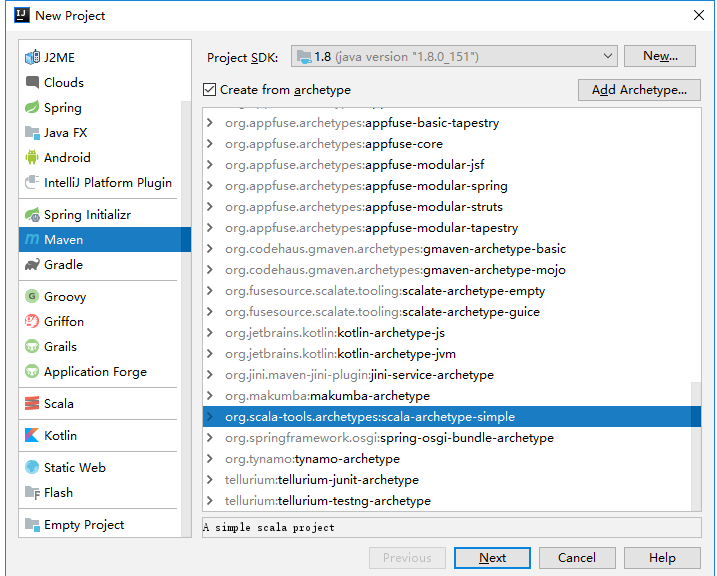717x576 pixels.
Task: Select the Gradle elephant icon
Action: tap(32, 265)
